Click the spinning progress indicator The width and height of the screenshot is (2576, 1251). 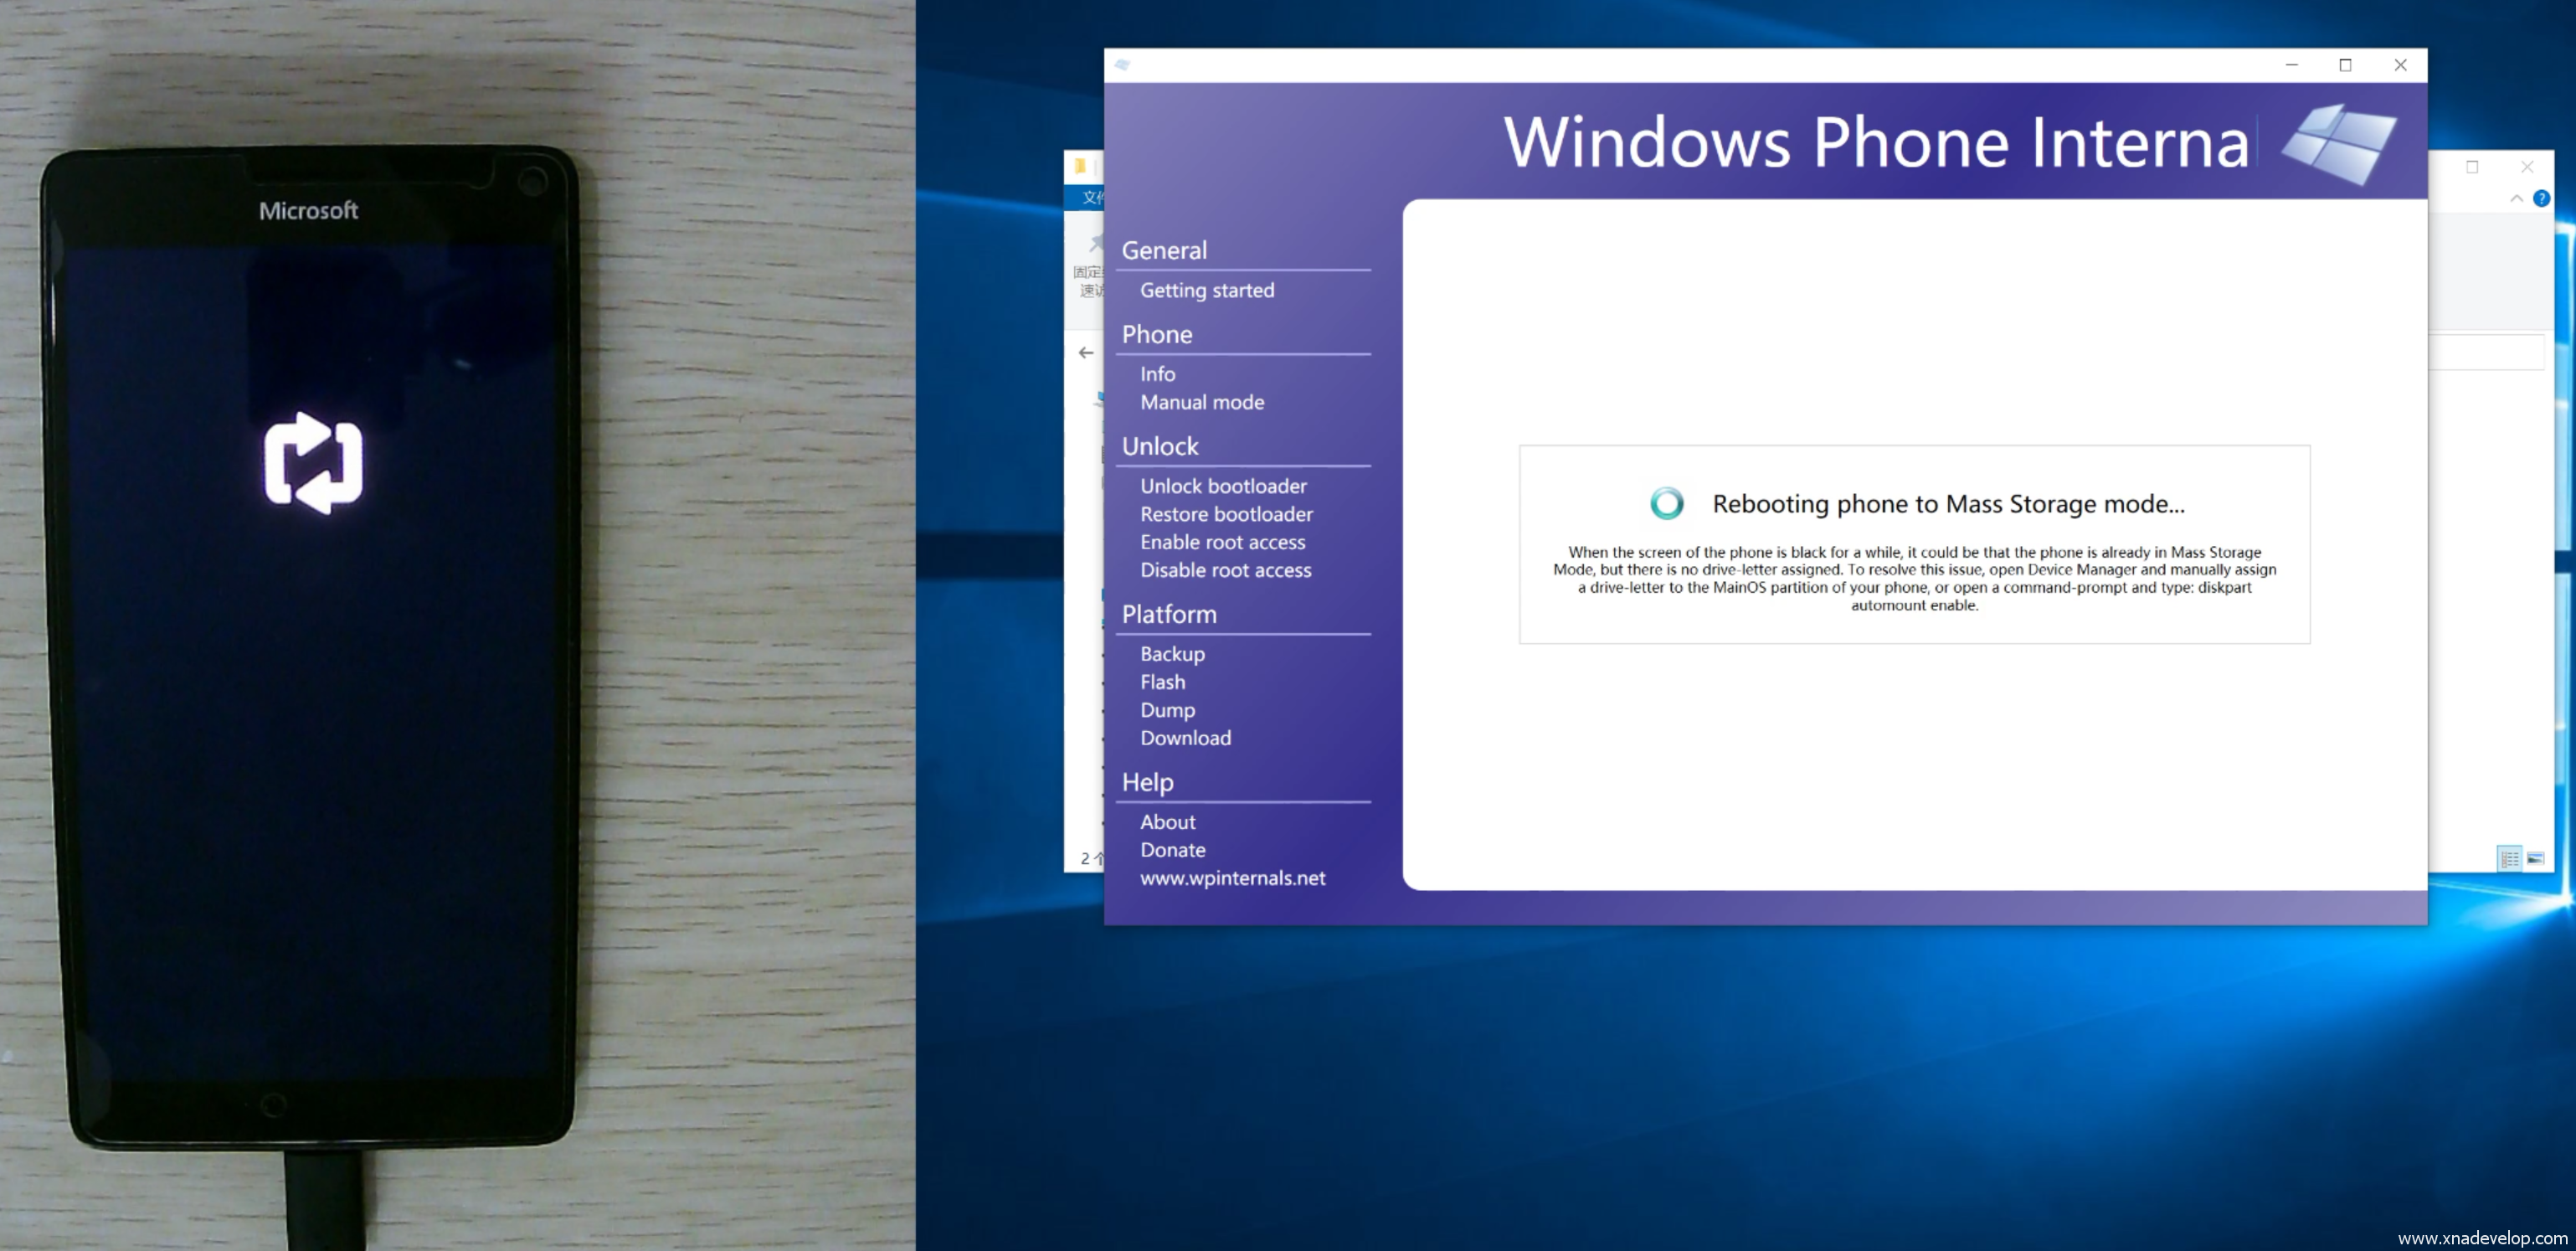[1666, 503]
